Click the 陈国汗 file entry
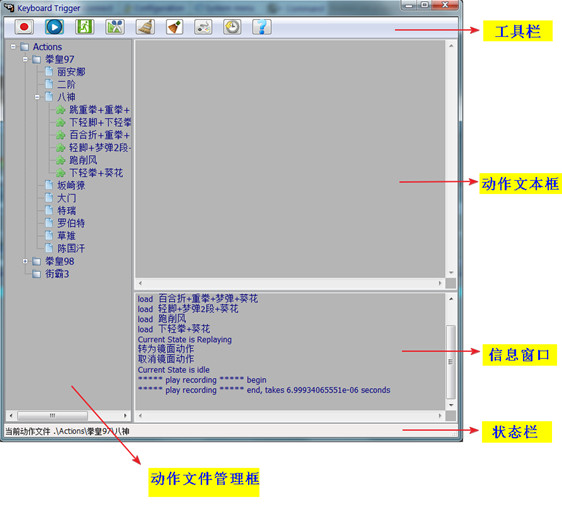This screenshot has height=513, width=562. point(71,248)
